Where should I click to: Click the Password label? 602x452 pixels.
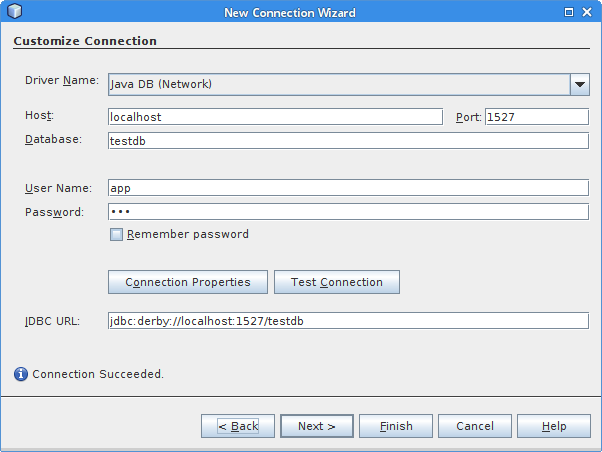click(x=54, y=212)
